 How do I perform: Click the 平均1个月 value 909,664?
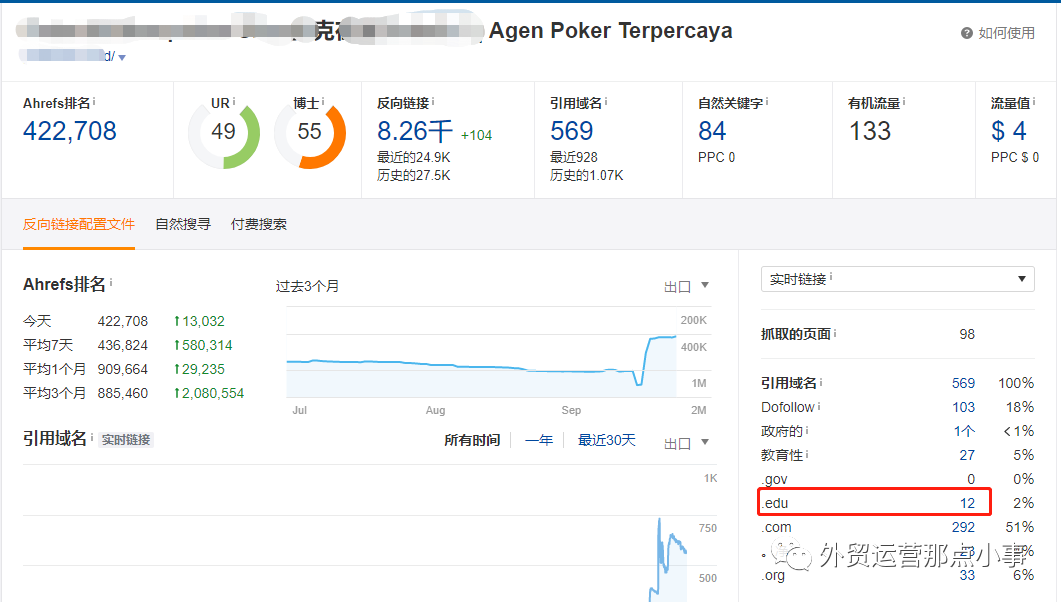click(122, 369)
